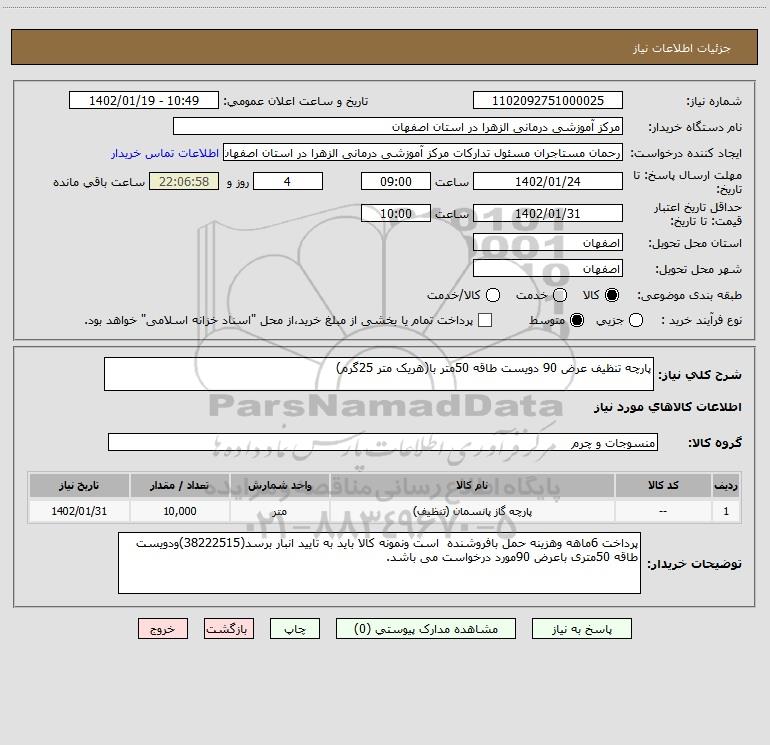770x745 pixels.
Task: Click the remaining time field 22:06:58
Action: [x=184, y=181]
